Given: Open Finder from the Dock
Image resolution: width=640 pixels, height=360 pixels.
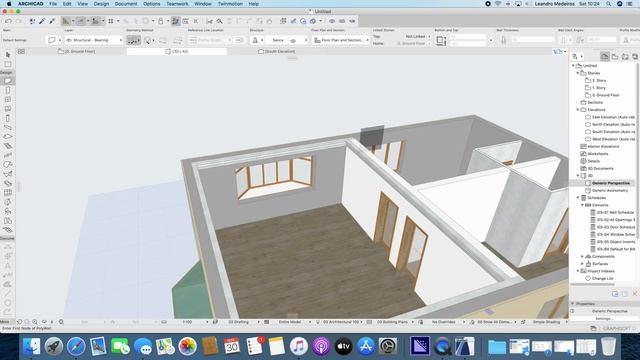Looking at the screenshot, I should (31, 347).
